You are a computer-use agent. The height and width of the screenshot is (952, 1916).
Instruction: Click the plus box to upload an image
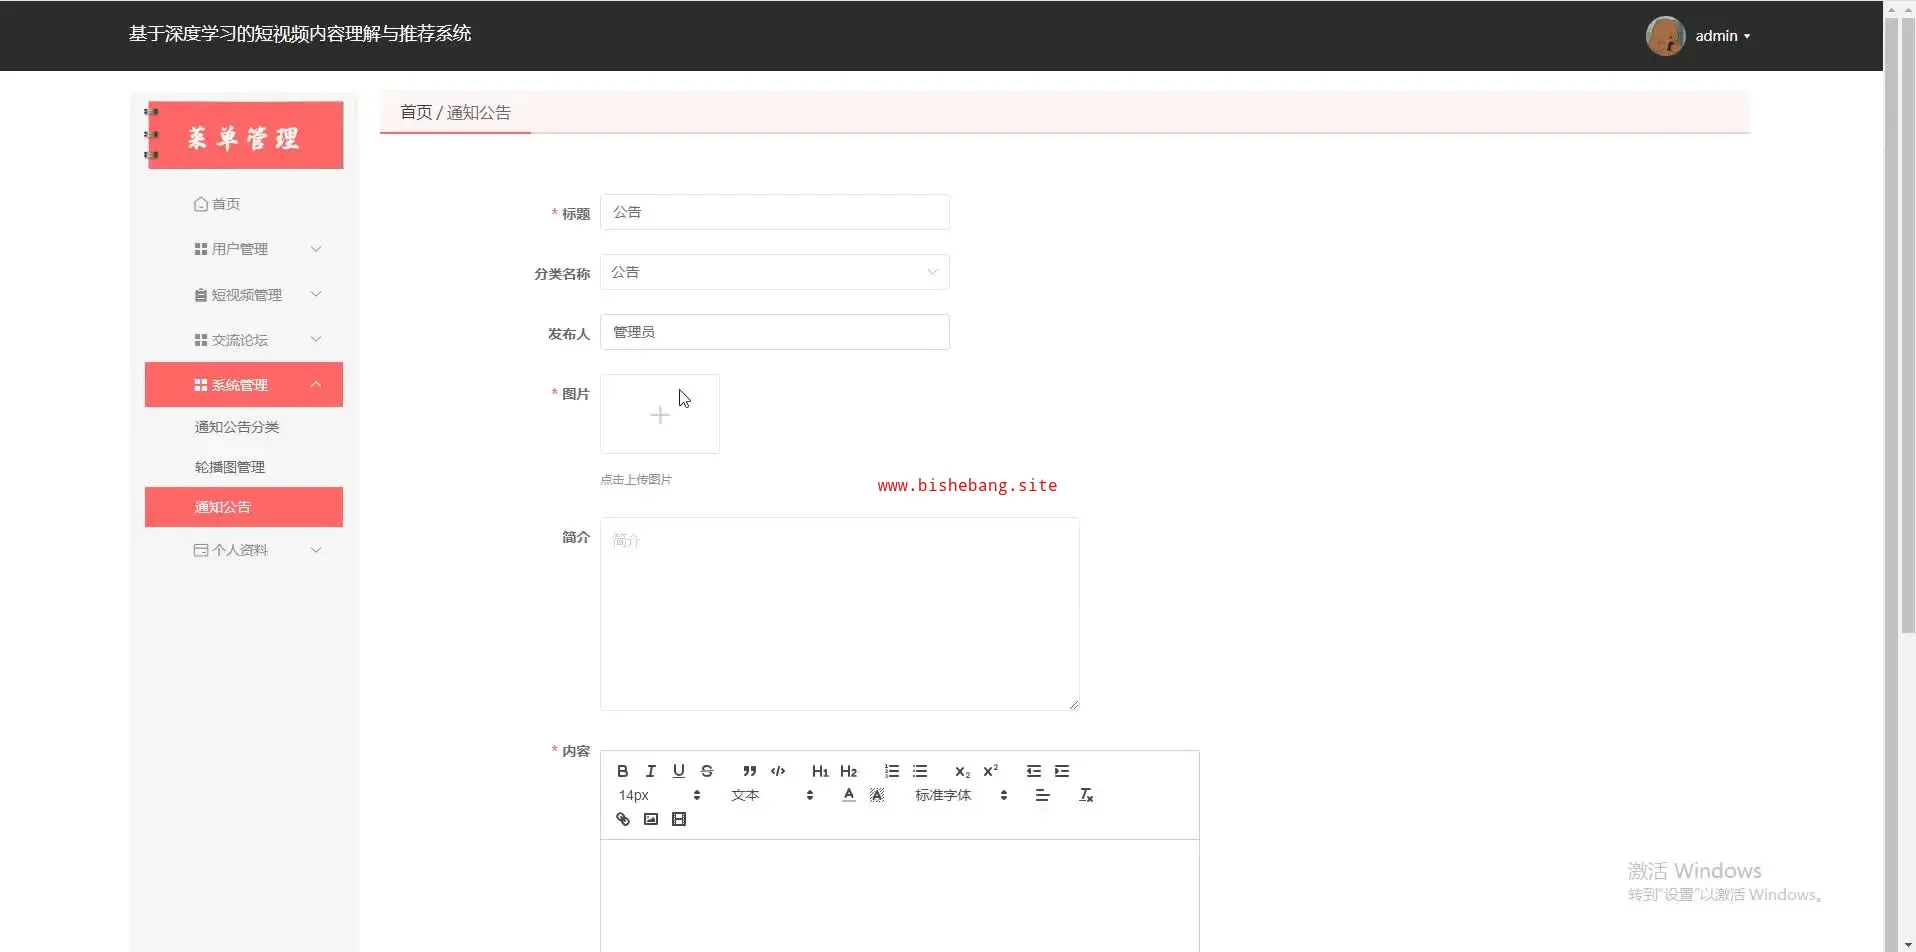[660, 414]
